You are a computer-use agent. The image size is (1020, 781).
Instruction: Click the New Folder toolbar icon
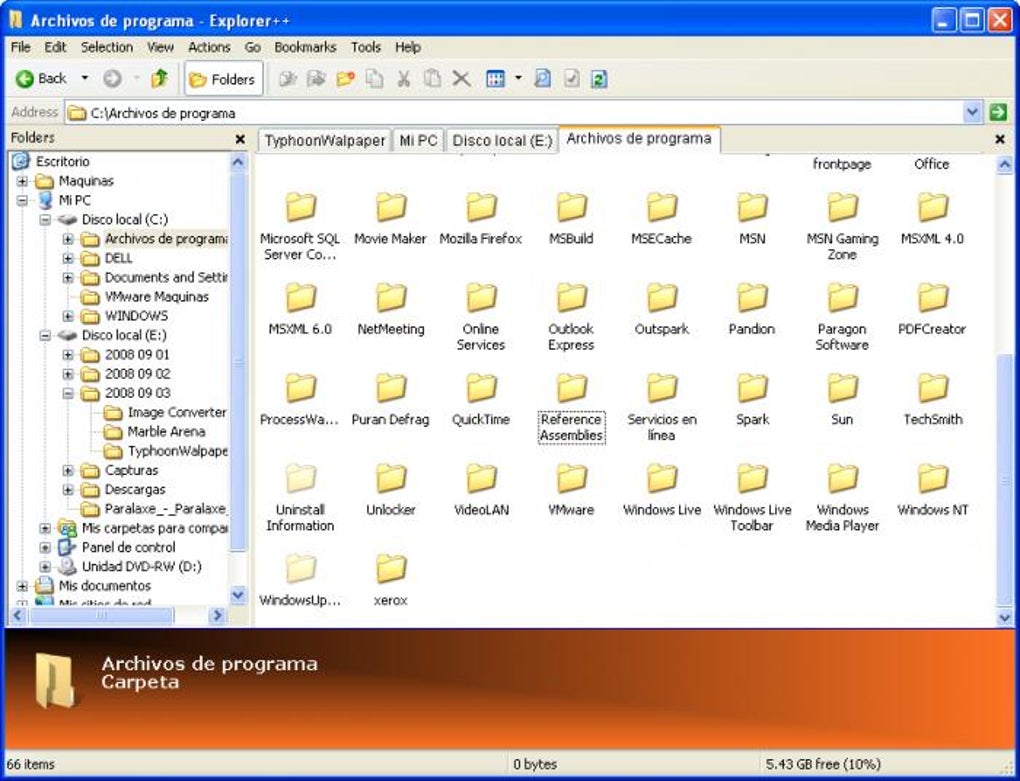point(345,79)
